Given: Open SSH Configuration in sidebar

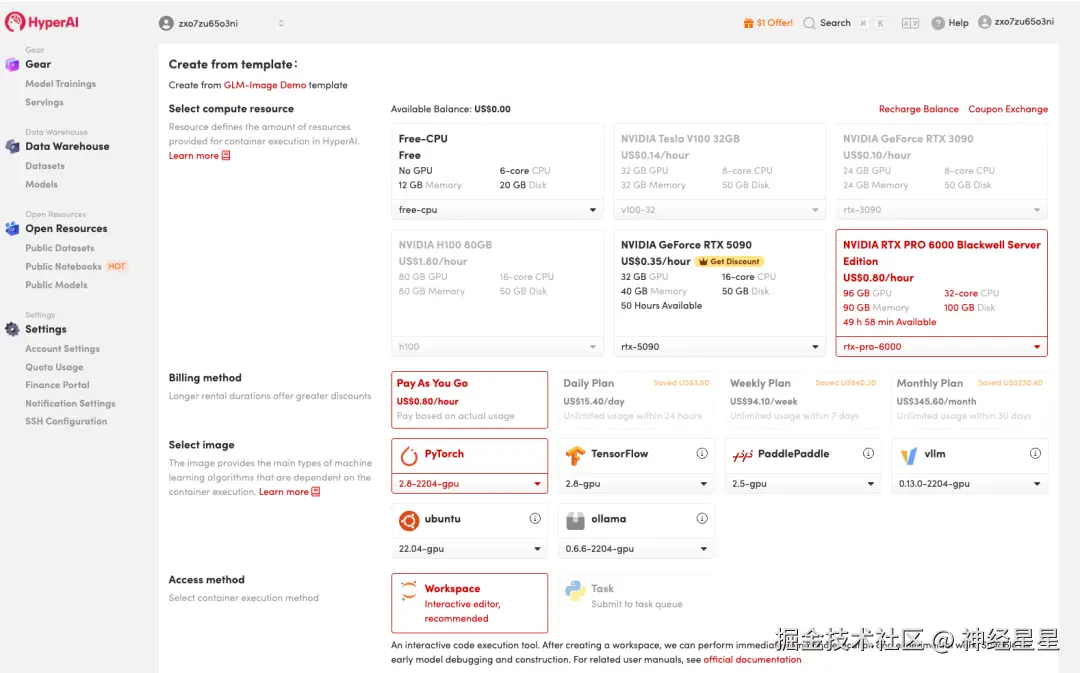Looking at the screenshot, I should pos(66,421).
